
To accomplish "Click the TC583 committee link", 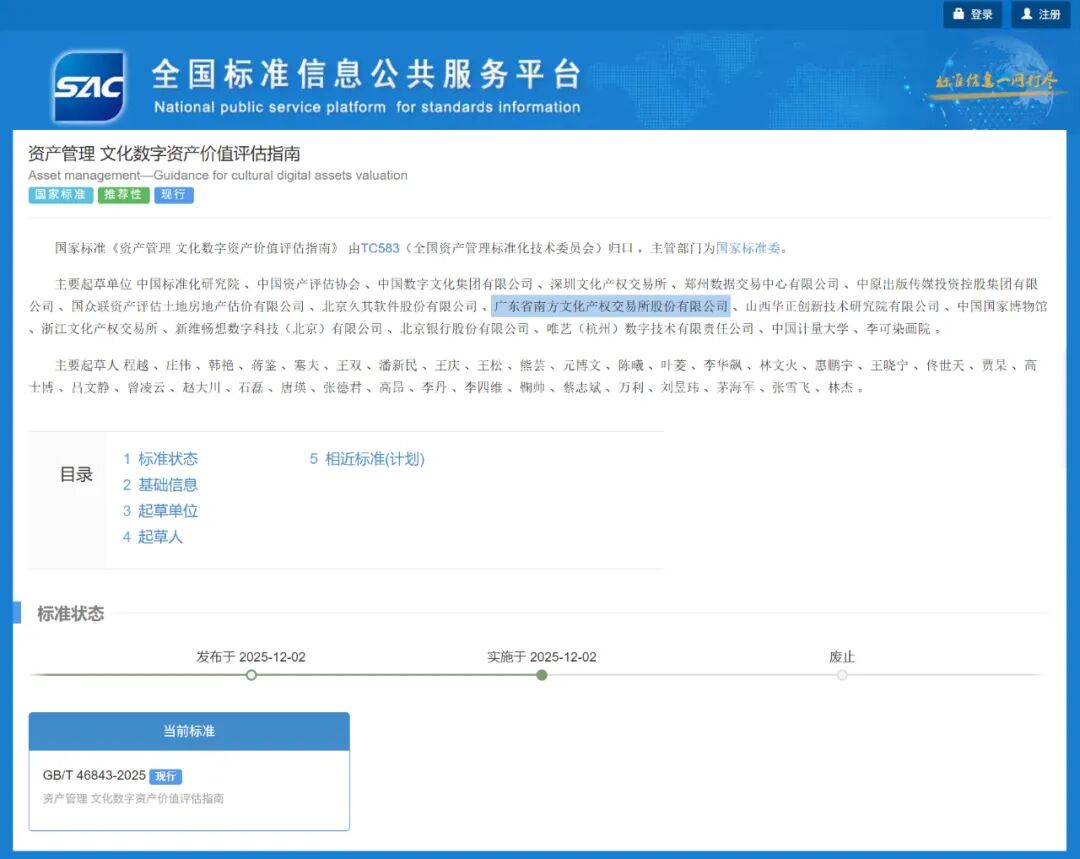I will coord(380,248).
